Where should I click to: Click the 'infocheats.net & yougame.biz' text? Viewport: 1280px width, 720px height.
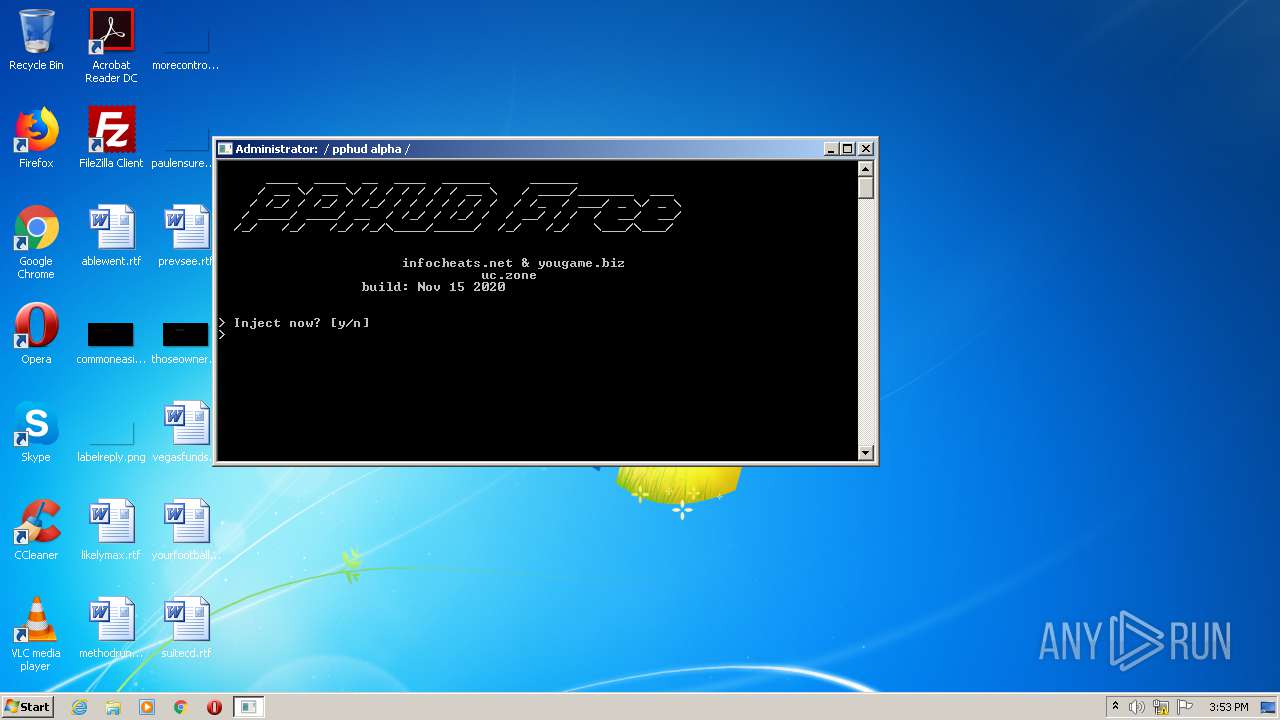tap(513, 263)
